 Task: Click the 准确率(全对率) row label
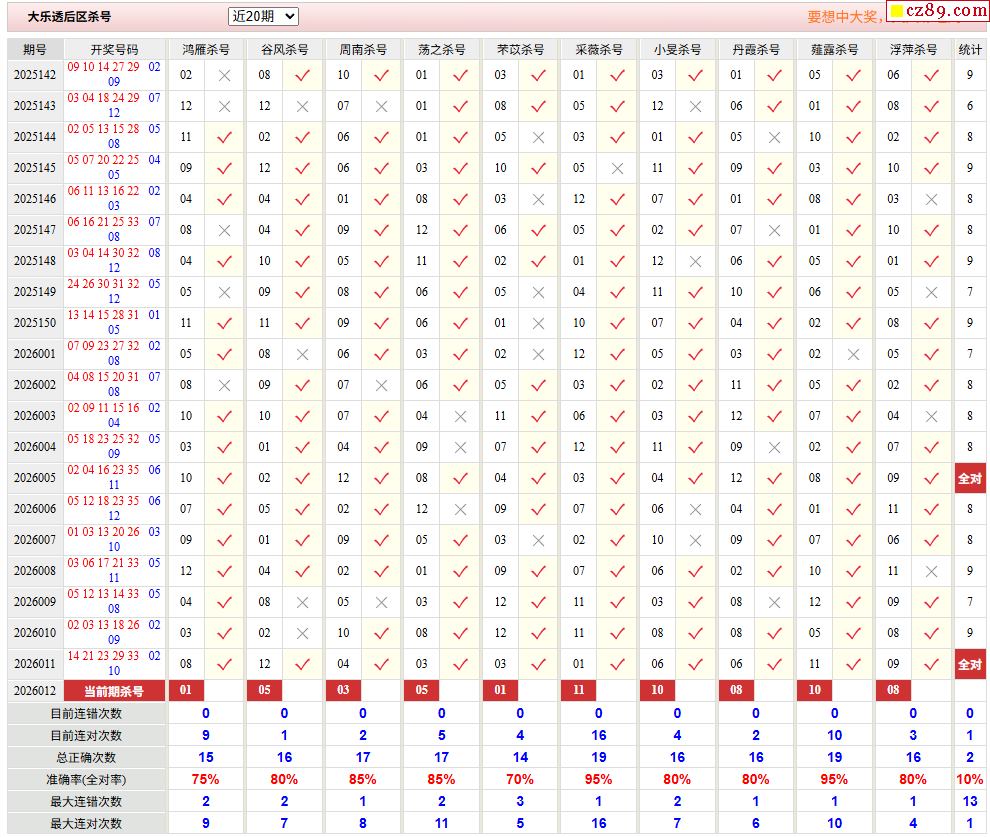click(87, 779)
